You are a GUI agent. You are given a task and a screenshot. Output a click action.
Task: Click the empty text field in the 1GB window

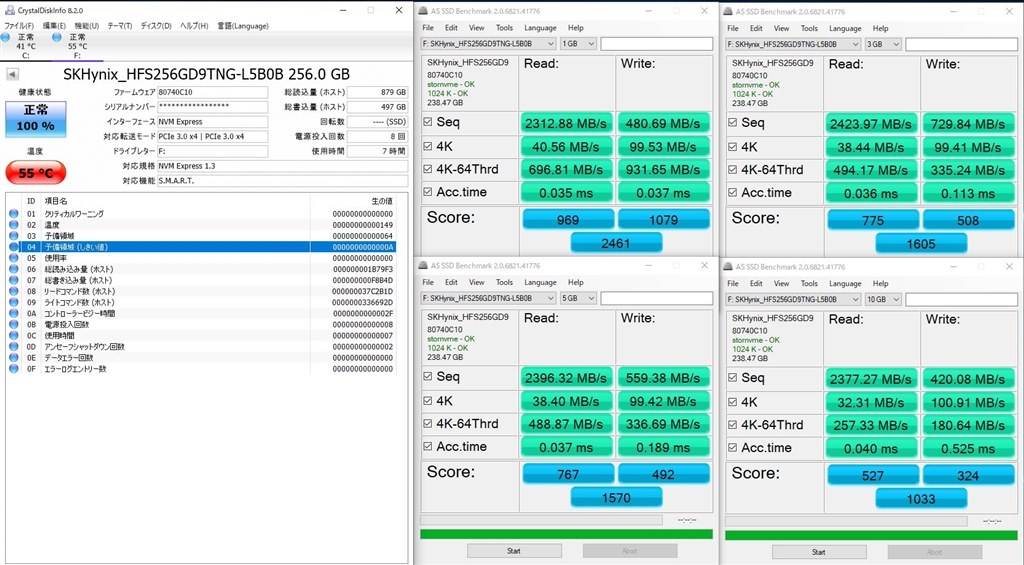click(x=656, y=44)
